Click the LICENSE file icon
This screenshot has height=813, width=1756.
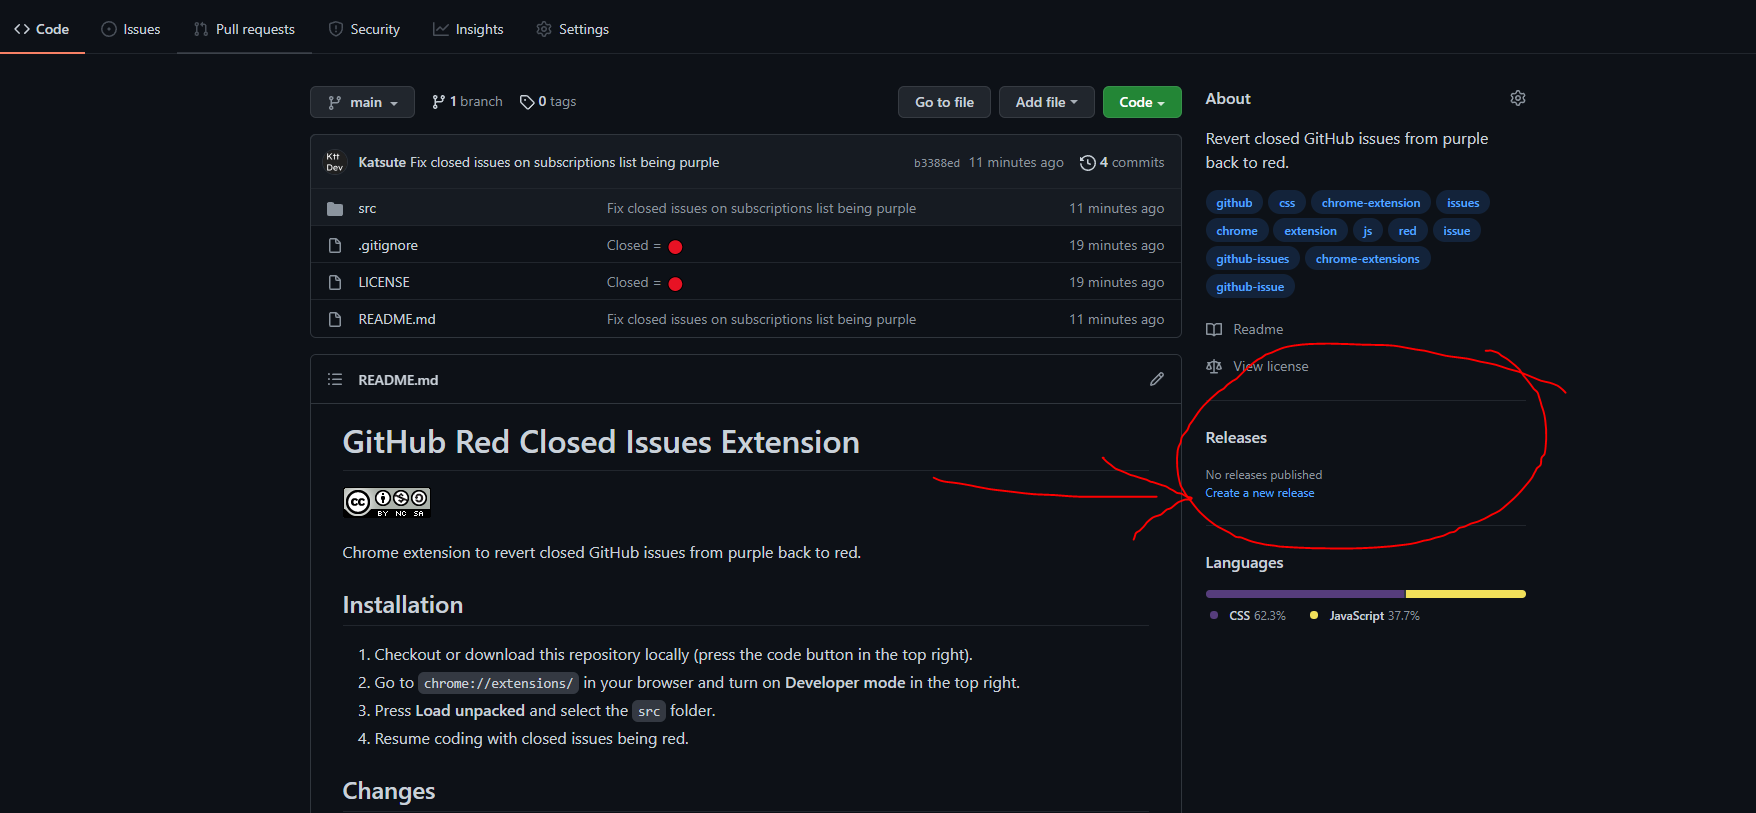pyautogui.click(x=335, y=282)
